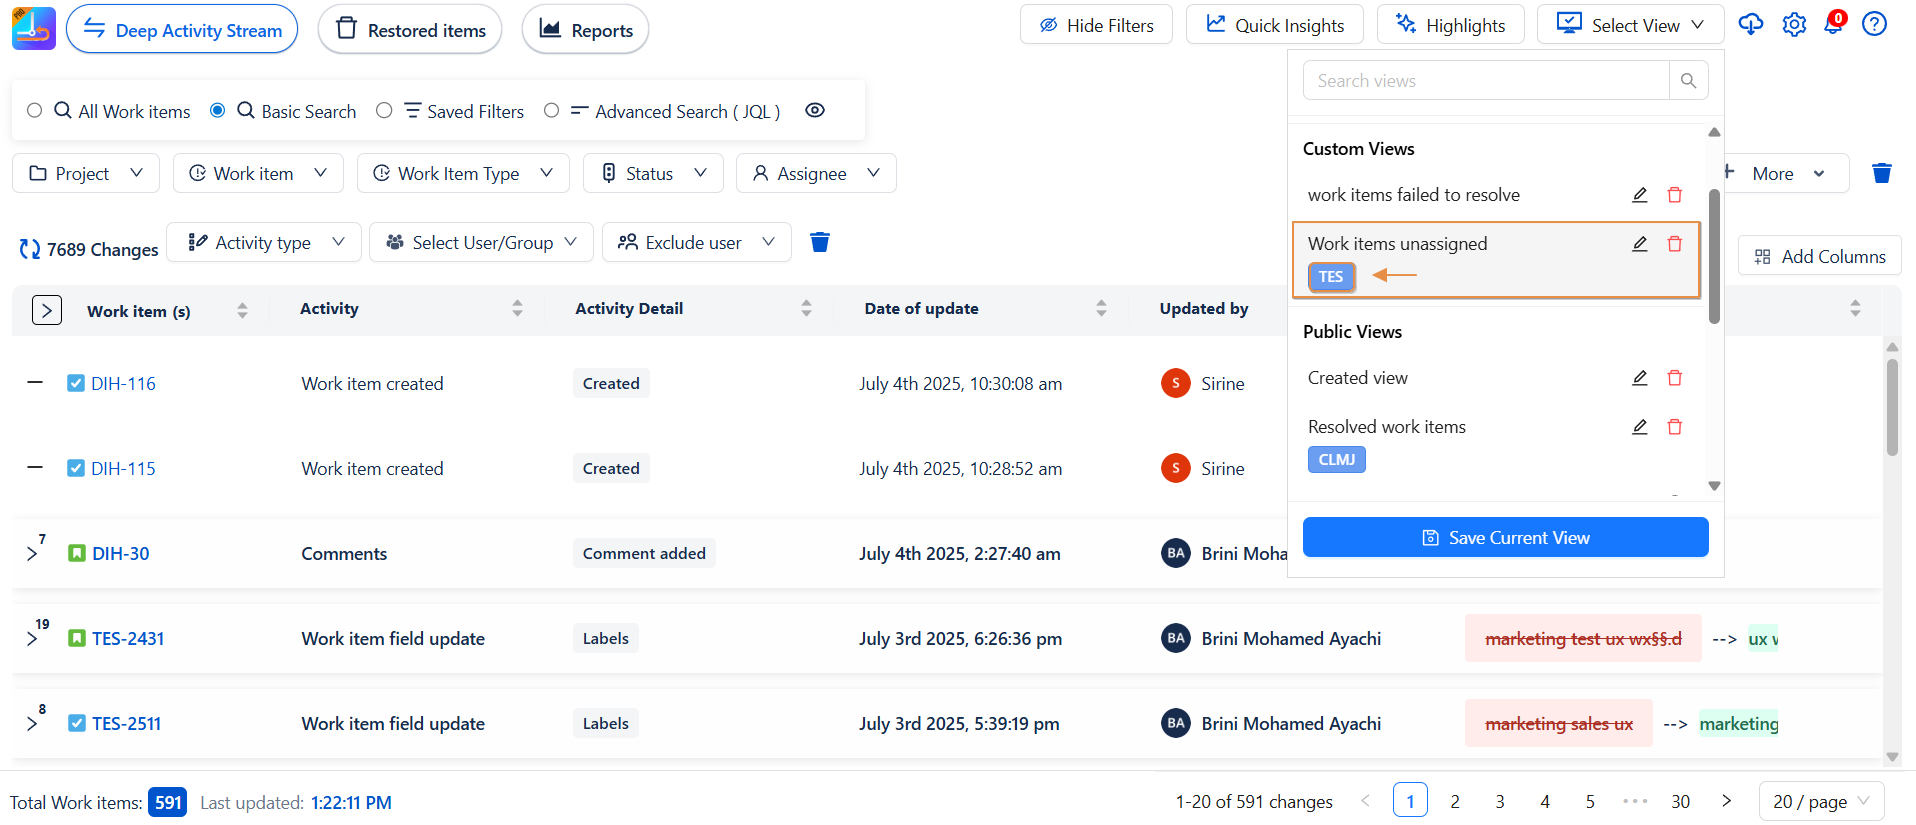Click the blue trash icon beside Exclude user
The height and width of the screenshot is (825, 1916).
click(x=819, y=242)
